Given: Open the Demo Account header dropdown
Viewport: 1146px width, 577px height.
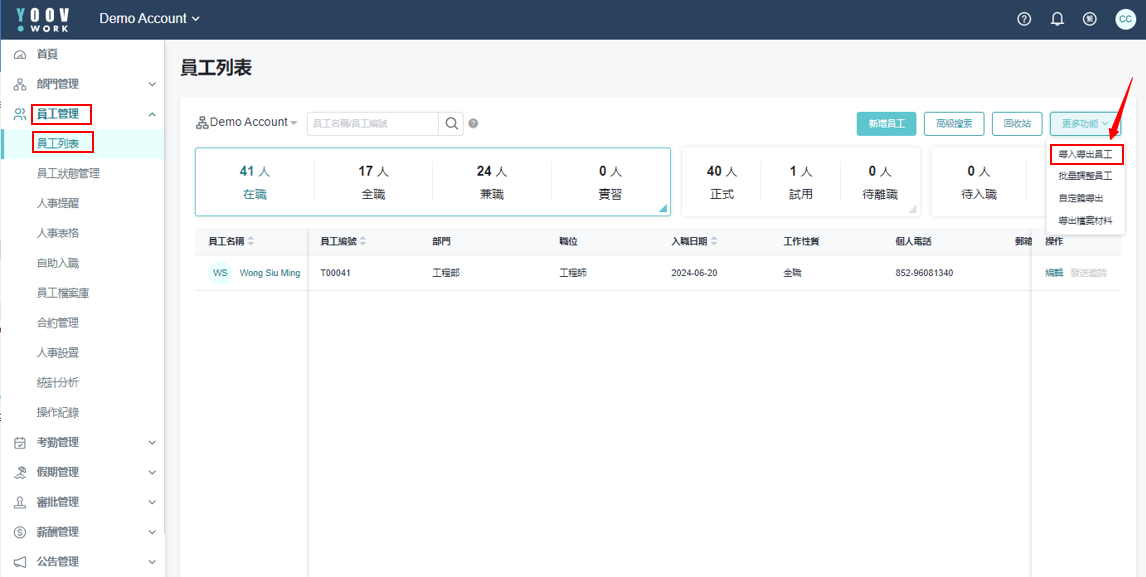Looking at the screenshot, I should point(149,19).
